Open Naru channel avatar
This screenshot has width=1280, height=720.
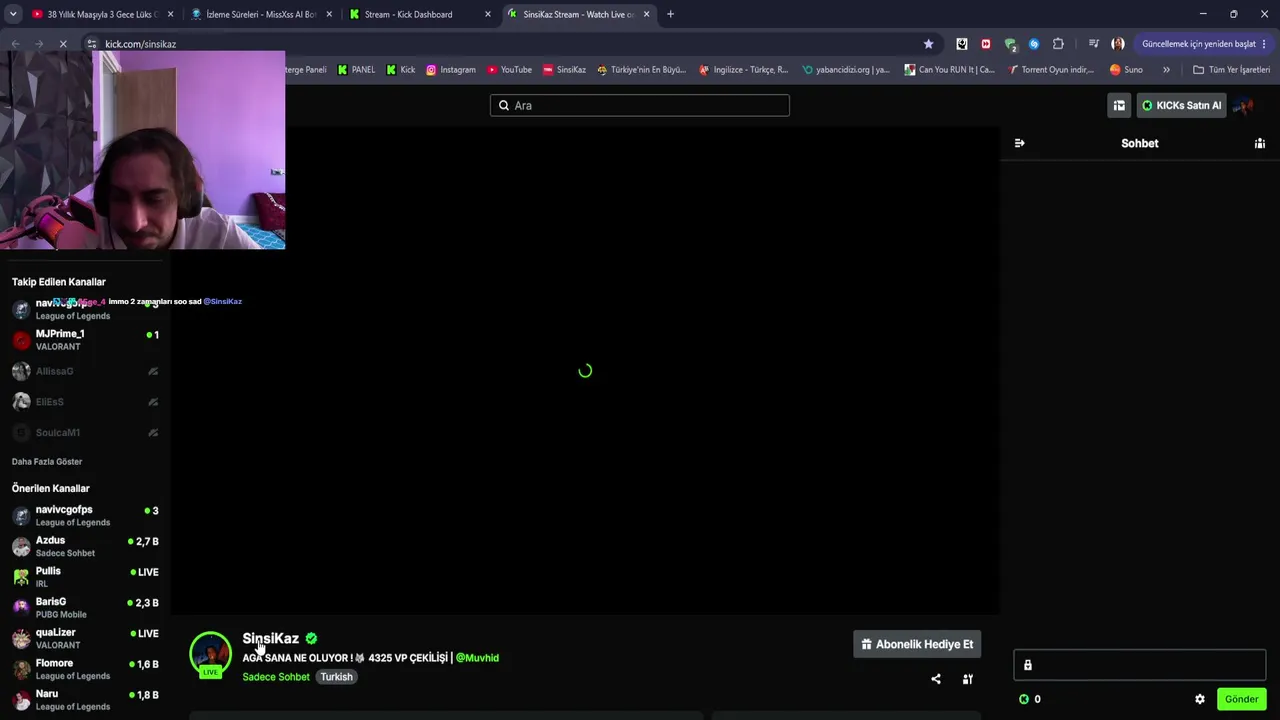tap(21, 699)
